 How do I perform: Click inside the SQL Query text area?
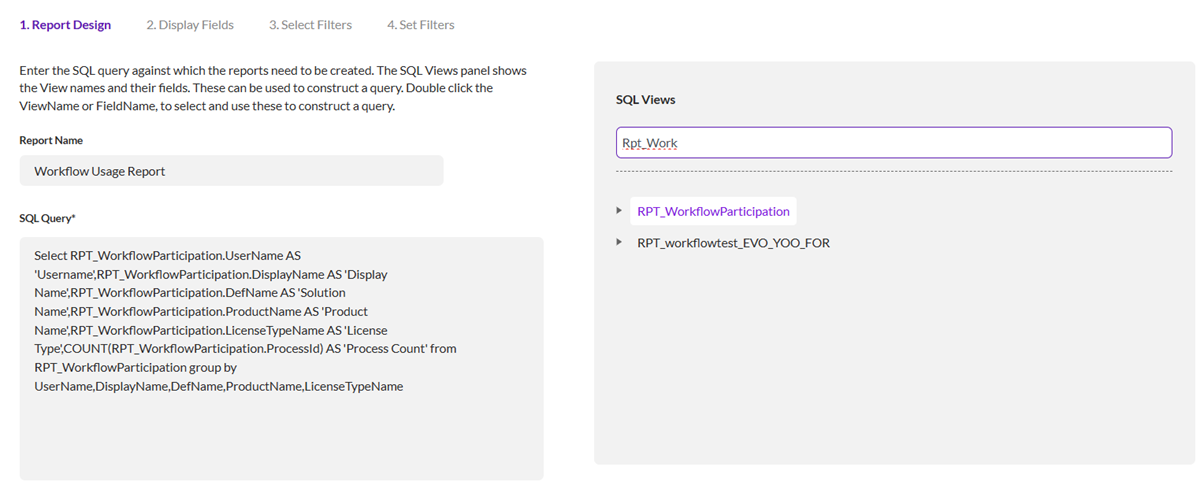pyautogui.click(x=281, y=430)
